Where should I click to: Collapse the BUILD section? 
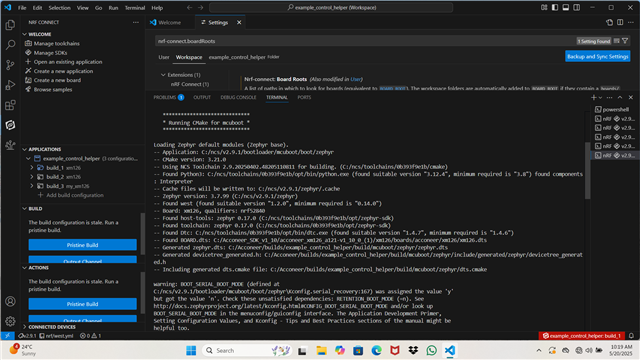(24, 209)
